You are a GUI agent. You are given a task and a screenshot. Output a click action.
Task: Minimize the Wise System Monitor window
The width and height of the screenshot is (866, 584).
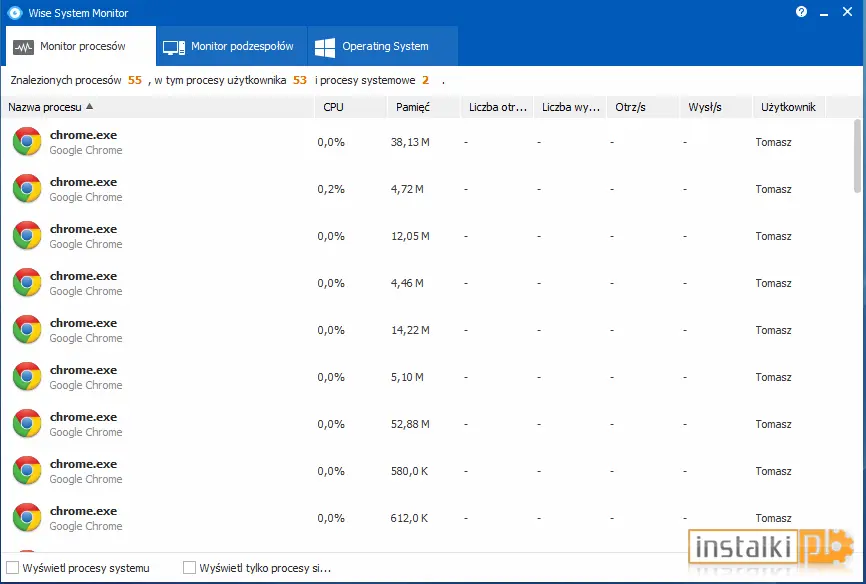824,12
